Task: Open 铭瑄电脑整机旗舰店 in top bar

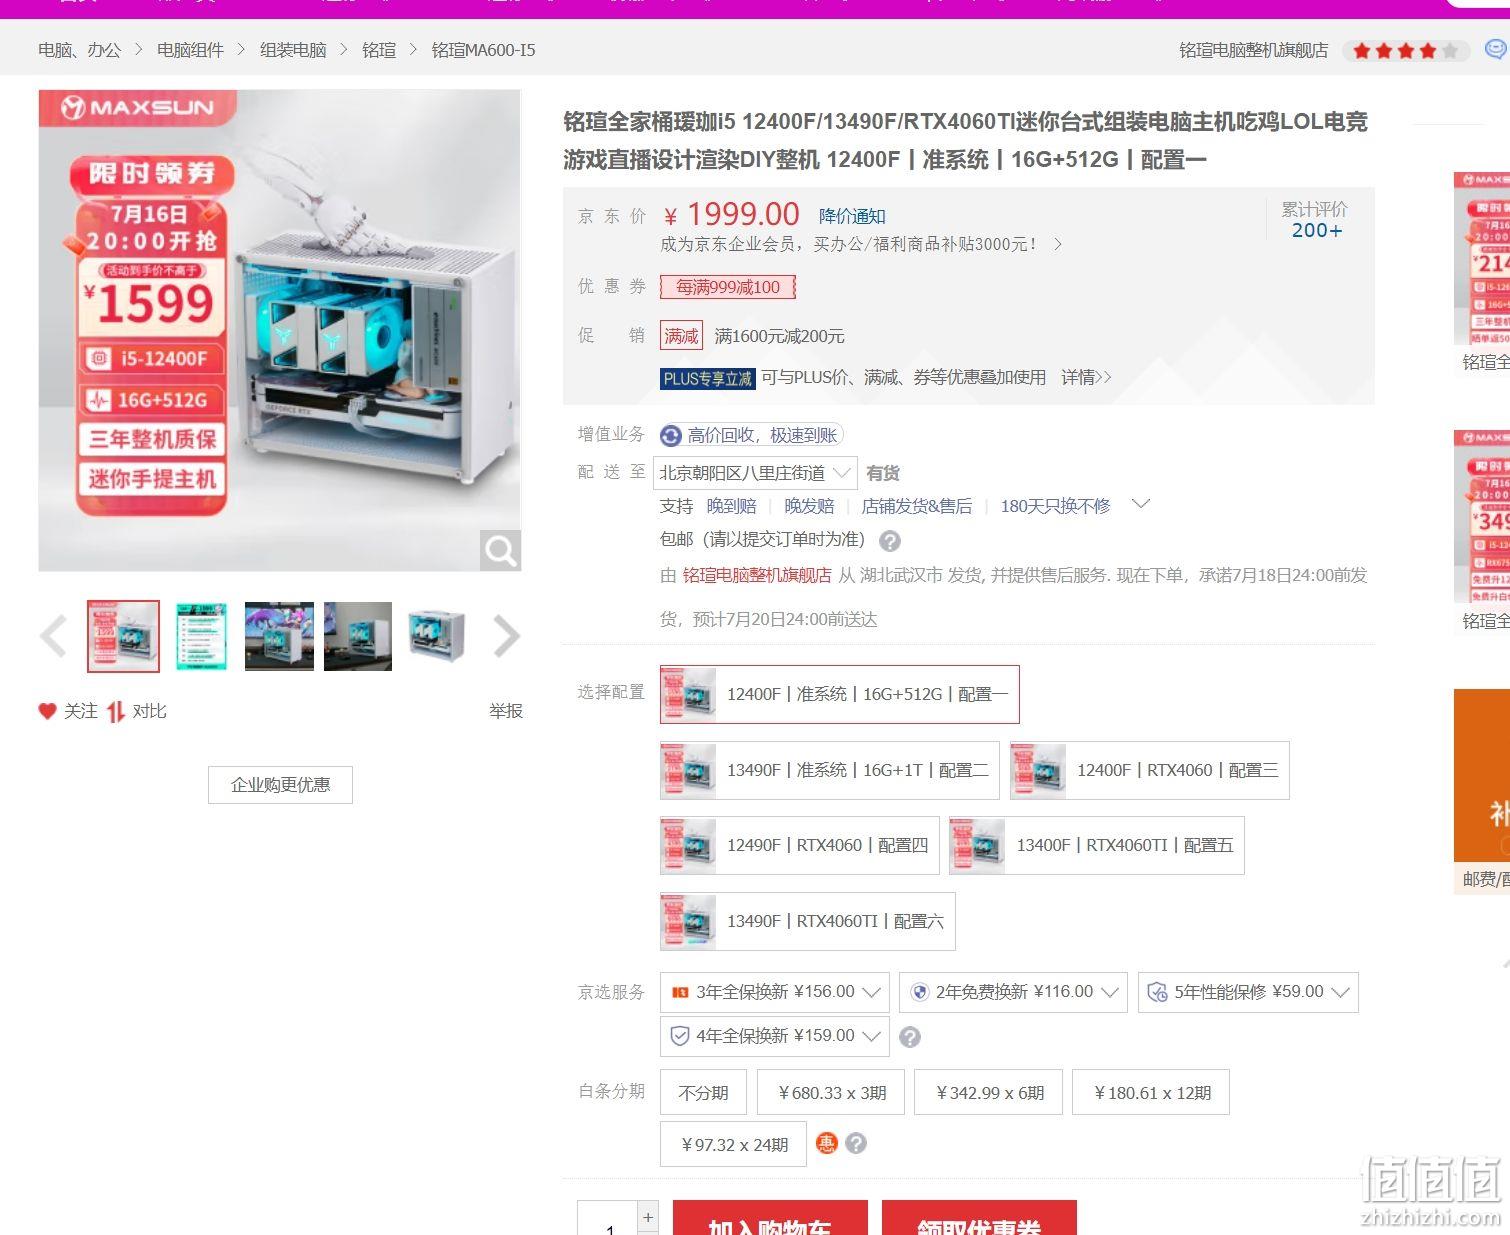Action: (x=1254, y=50)
